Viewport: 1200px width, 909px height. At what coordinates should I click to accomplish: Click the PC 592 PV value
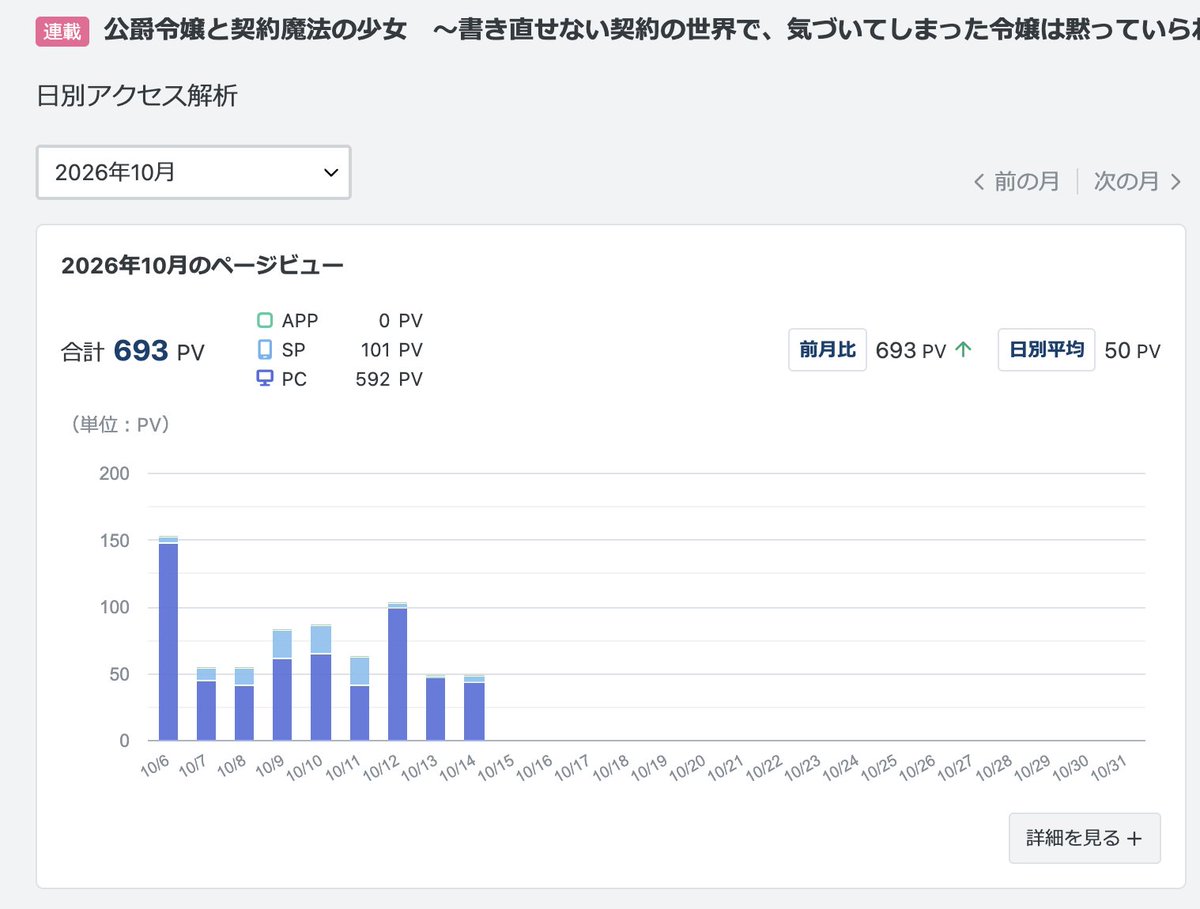(x=389, y=379)
